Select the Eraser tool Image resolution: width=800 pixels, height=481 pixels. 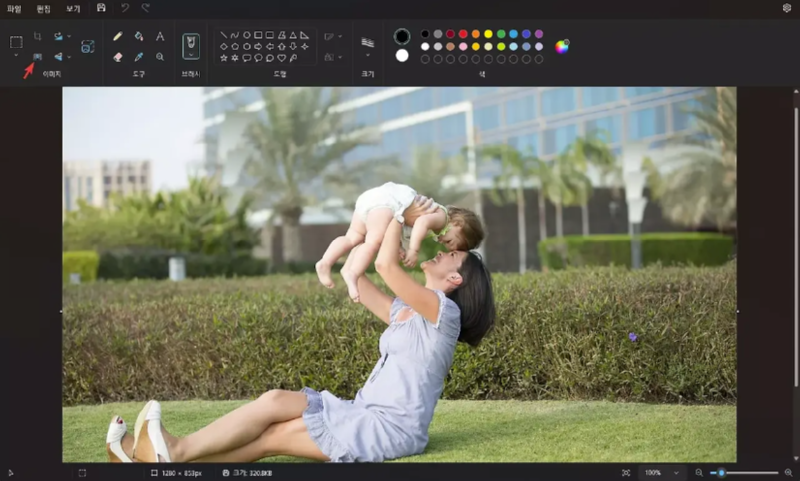118,57
